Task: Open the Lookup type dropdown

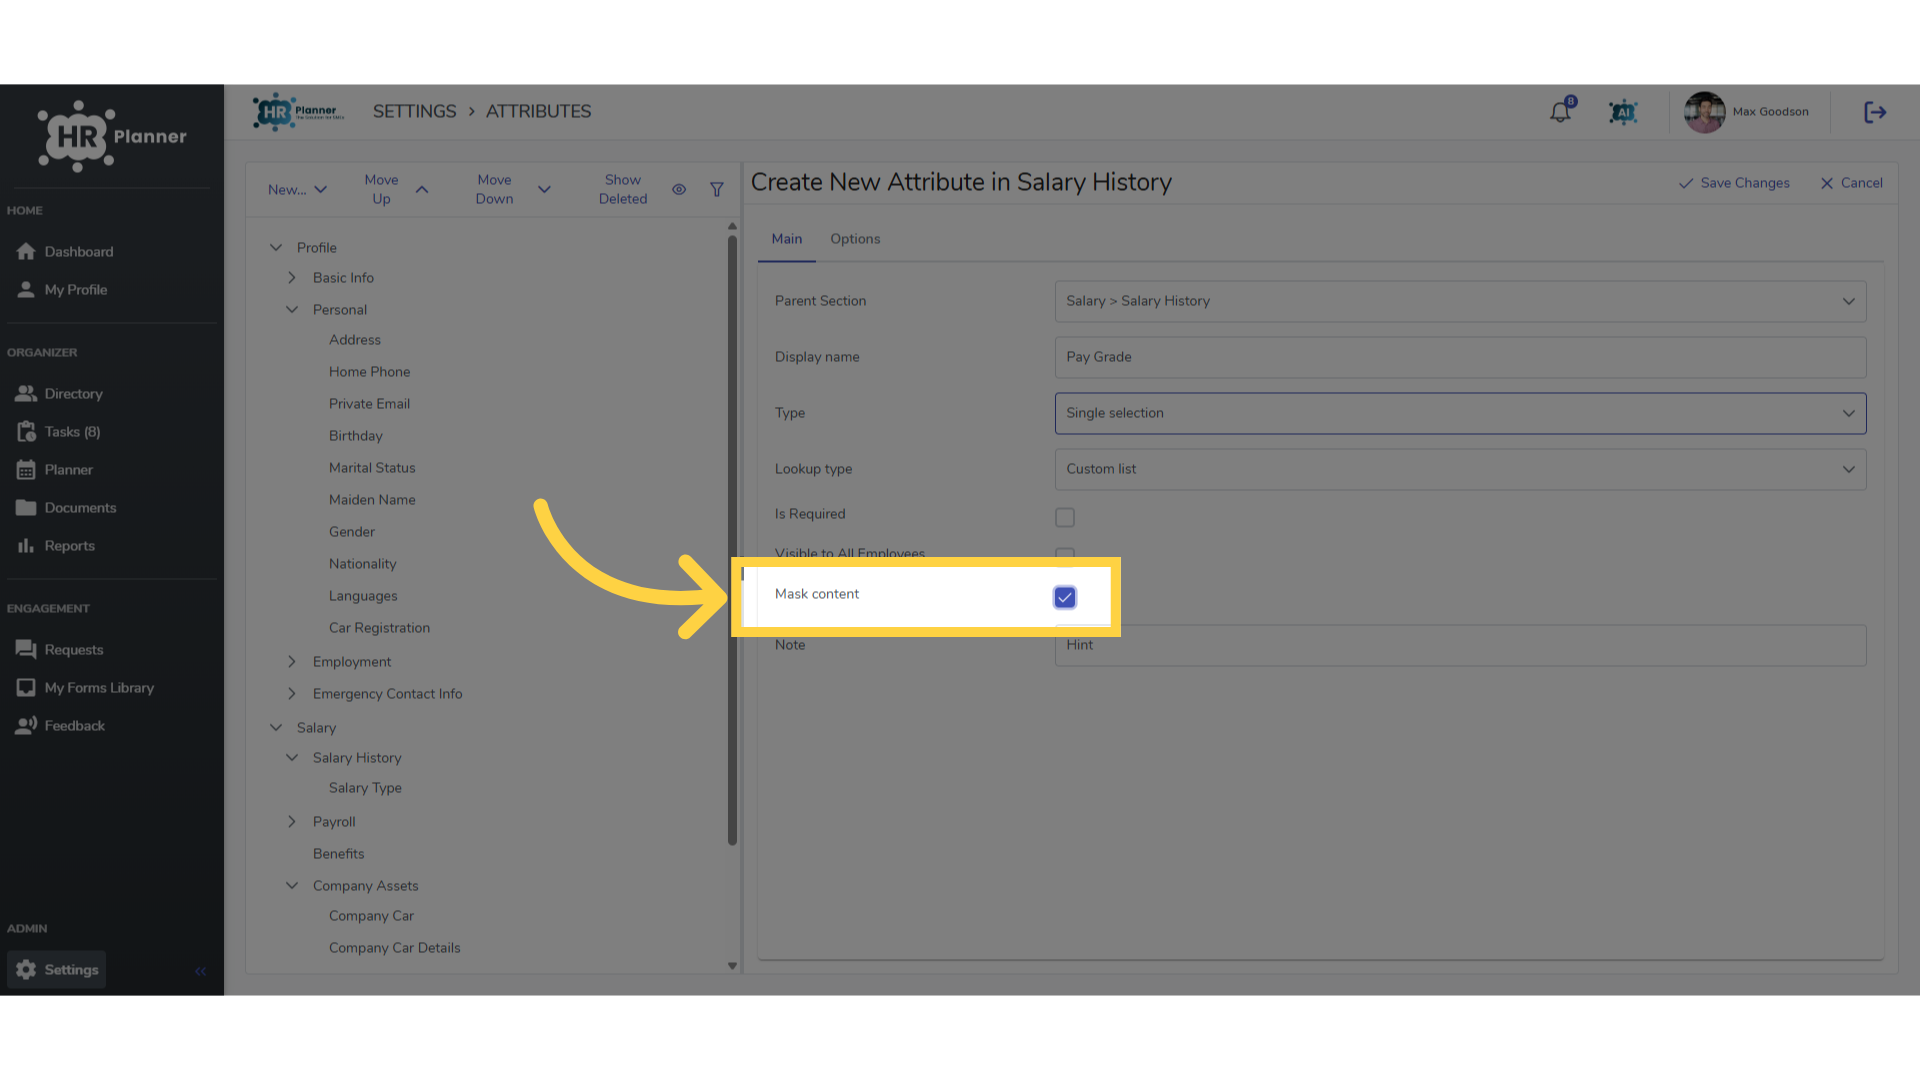Action: click(x=1460, y=469)
